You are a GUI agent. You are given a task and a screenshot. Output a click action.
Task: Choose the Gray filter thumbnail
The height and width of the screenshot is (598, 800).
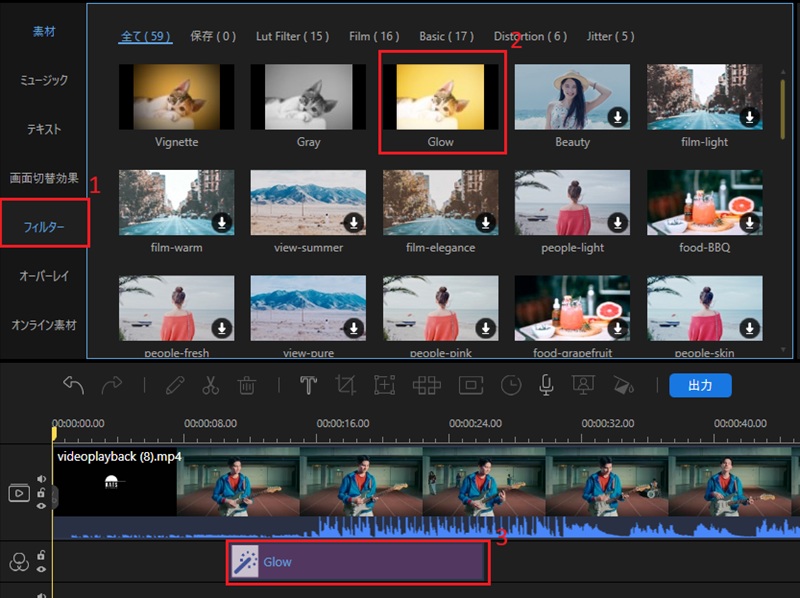pyautogui.click(x=308, y=97)
